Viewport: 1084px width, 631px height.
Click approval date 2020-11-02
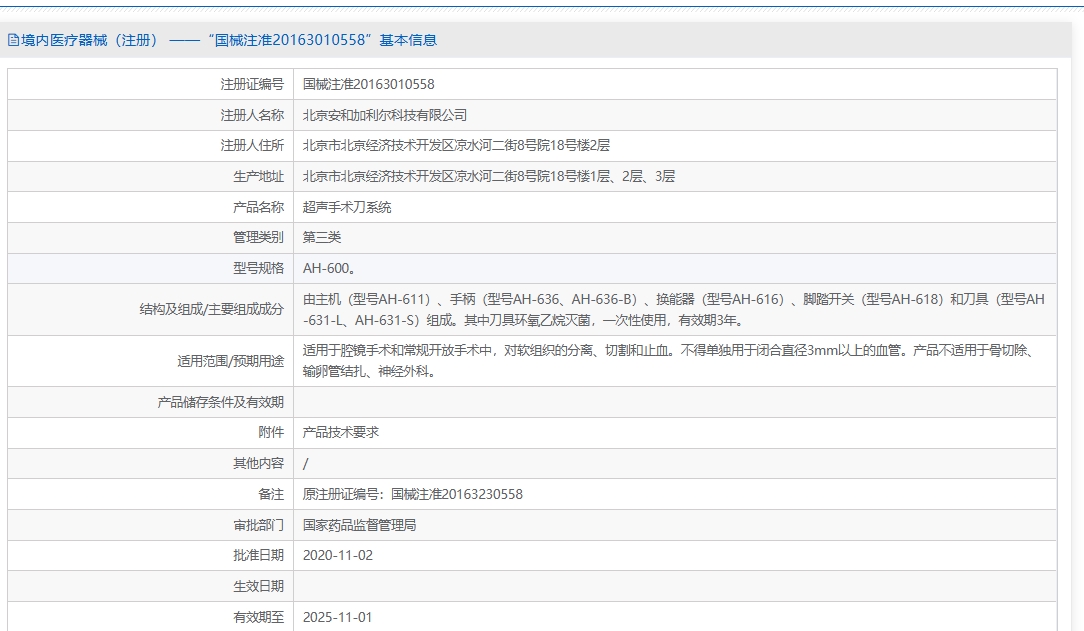337,556
